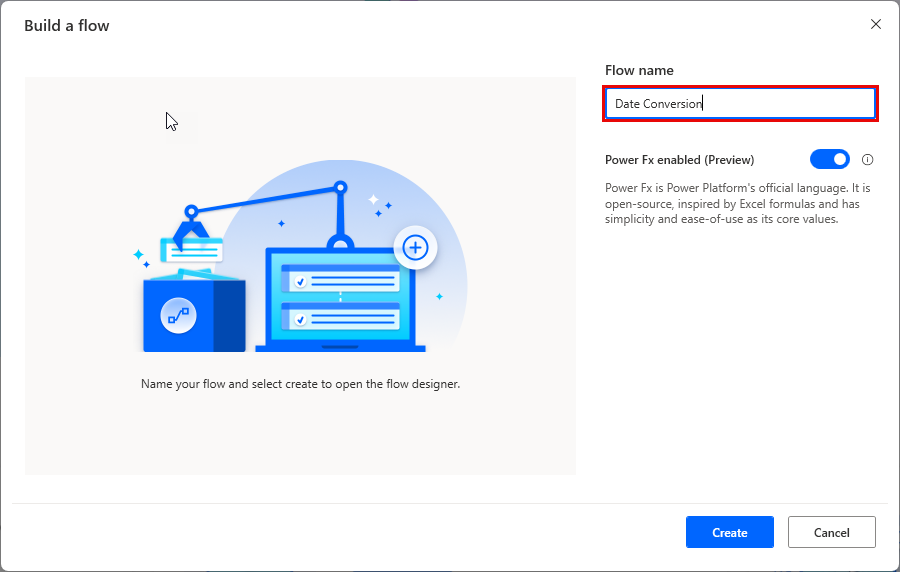Toggle the Power Fx enabled switch
The width and height of the screenshot is (900, 572).
click(829, 159)
